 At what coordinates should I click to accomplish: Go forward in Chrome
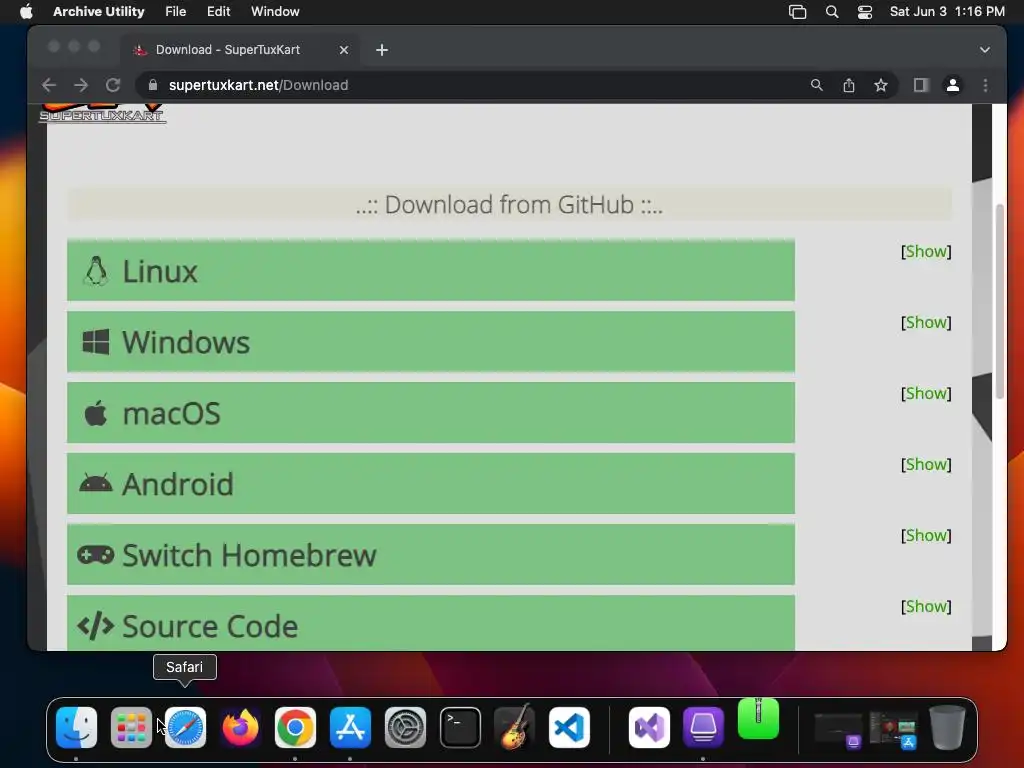coord(81,85)
